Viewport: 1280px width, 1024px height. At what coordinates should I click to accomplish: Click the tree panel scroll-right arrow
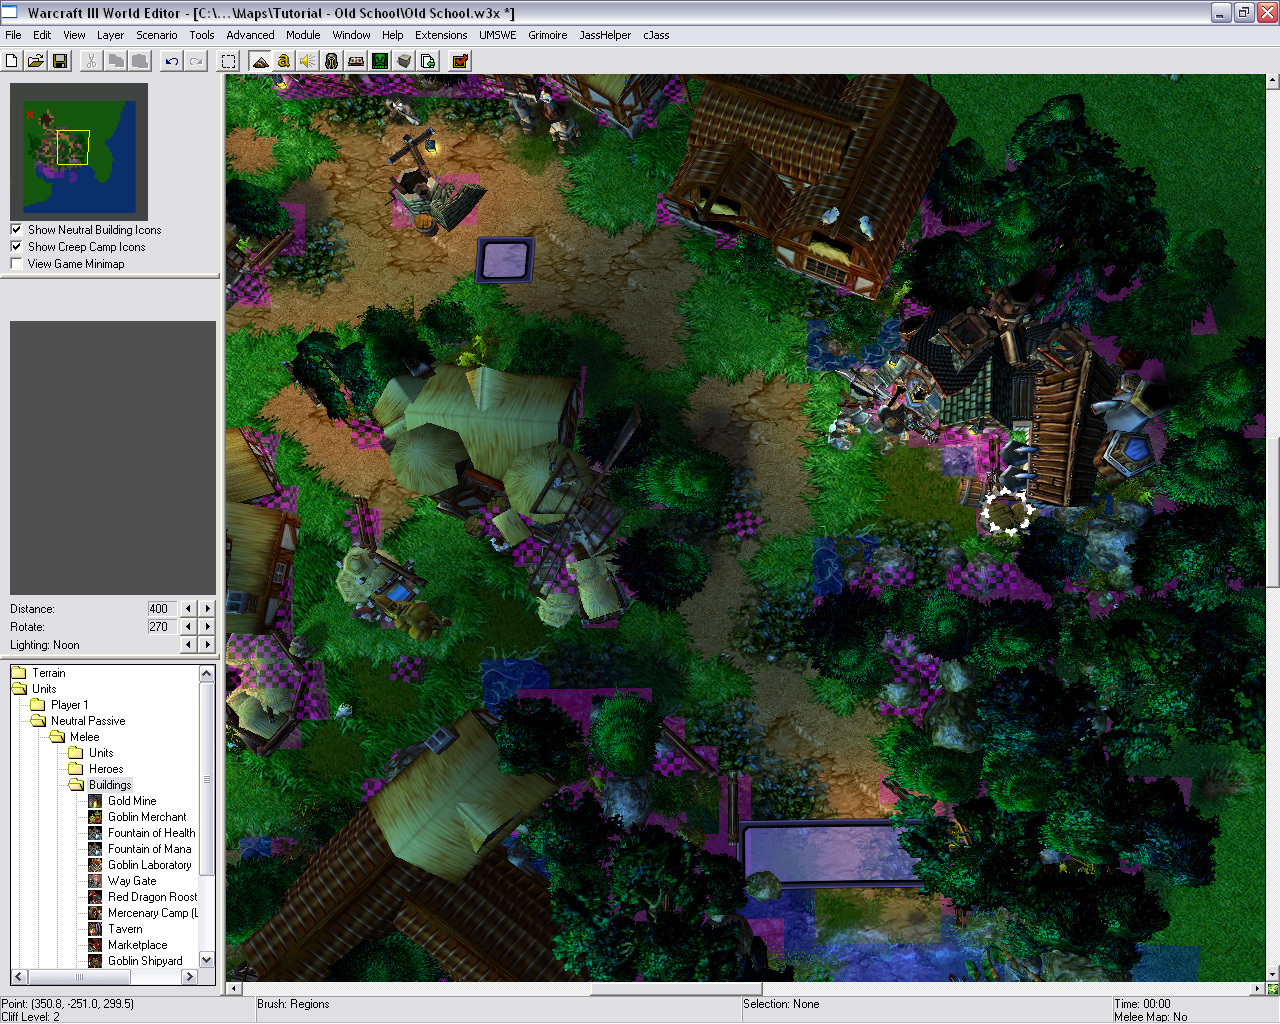pyautogui.click(x=189, y=977)
